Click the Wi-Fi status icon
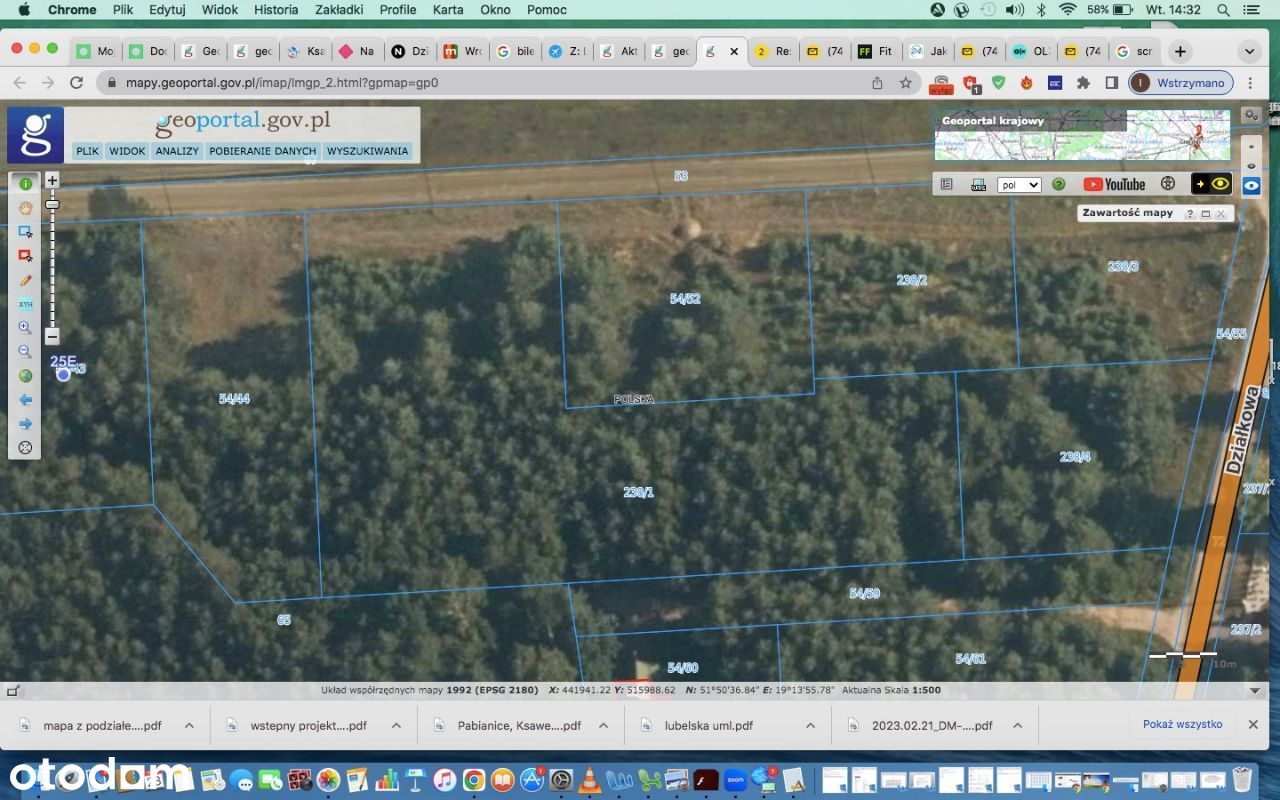 pyautogui.click(x=1067, y=9)
